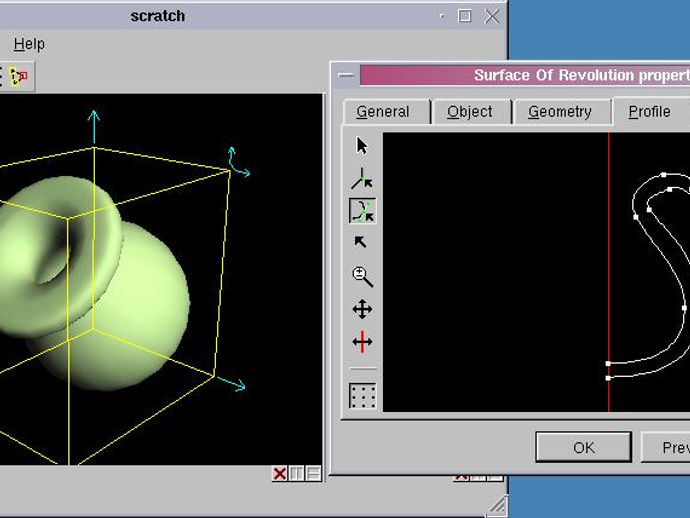Switch to the Profile tab
This screenshot has height=518, width=690.
pyautogui.click(x=650, y=112)
